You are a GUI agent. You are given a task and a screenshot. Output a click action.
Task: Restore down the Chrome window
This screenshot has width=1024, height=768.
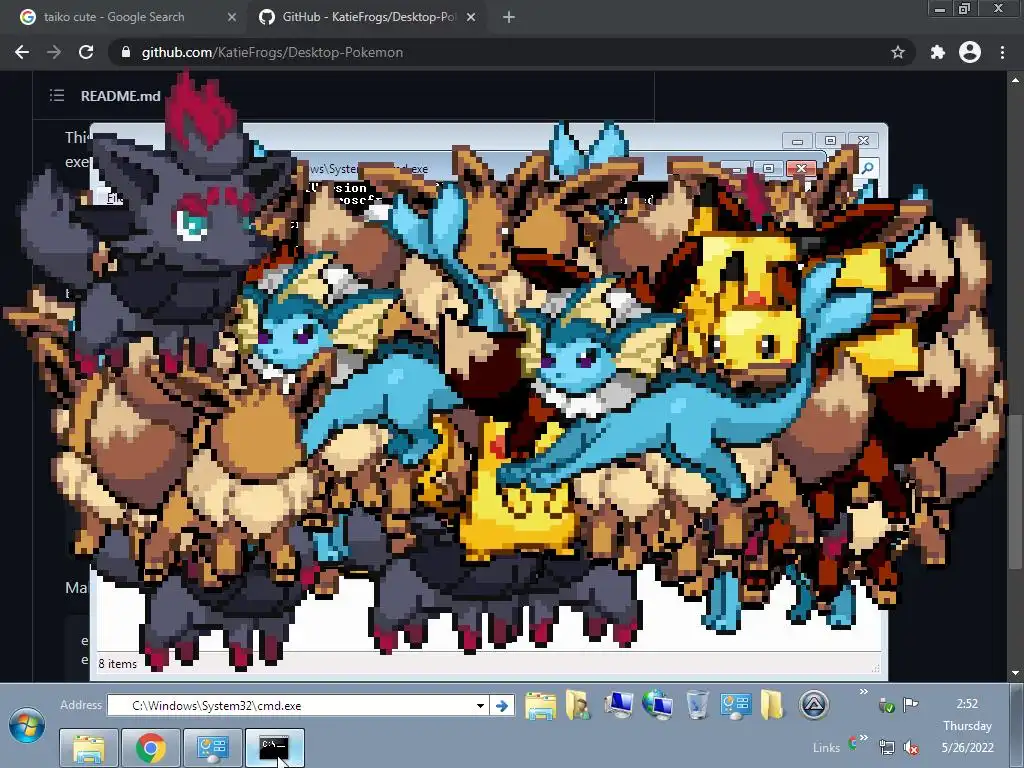tap(965, 9)
